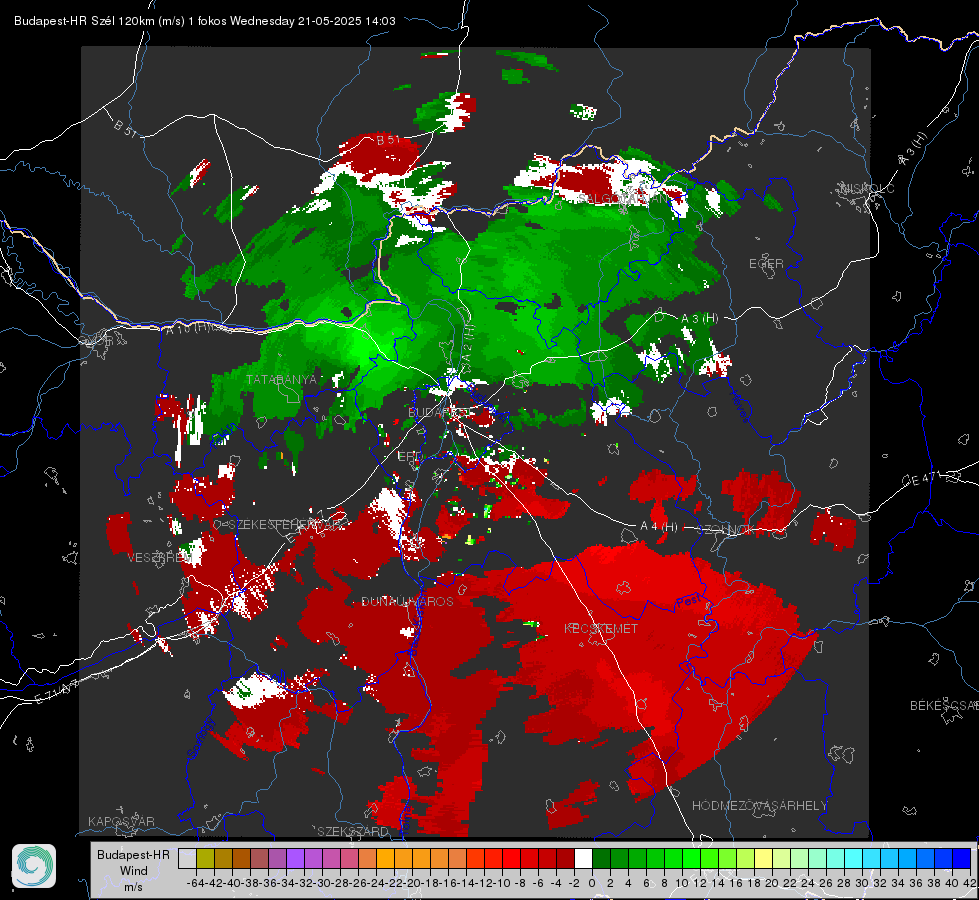Click the DUNAUJVAROS city label

click(407, 601)
